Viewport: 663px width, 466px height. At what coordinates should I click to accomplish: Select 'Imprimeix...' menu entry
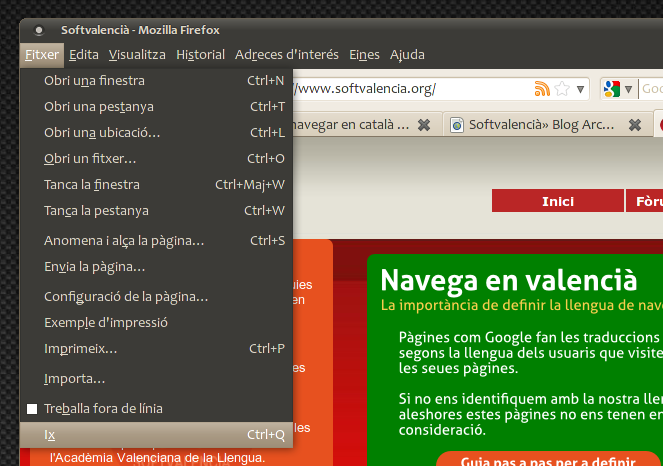click(x=156, y=349)
